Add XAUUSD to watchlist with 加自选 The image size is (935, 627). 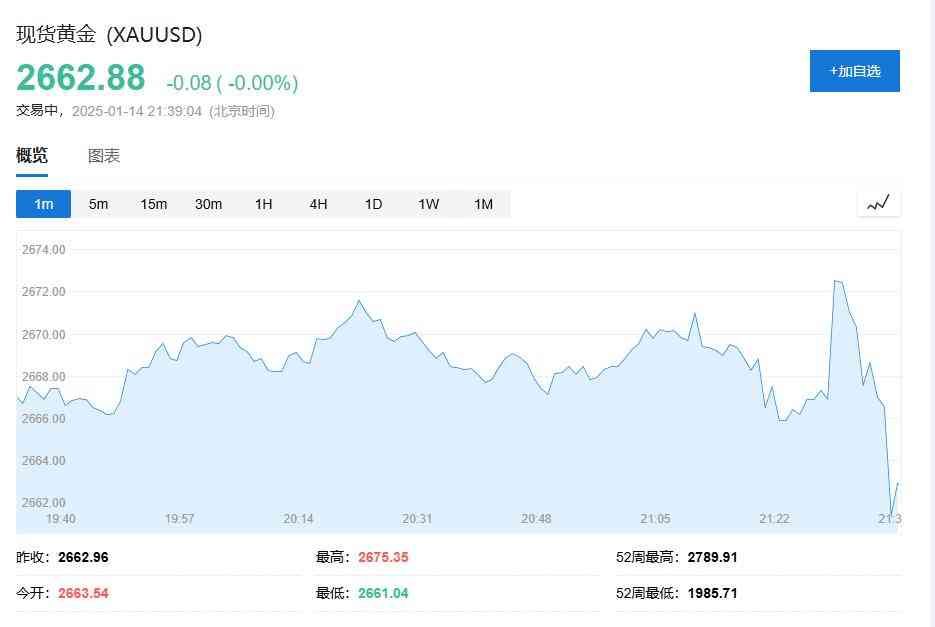tap(854, 71)
